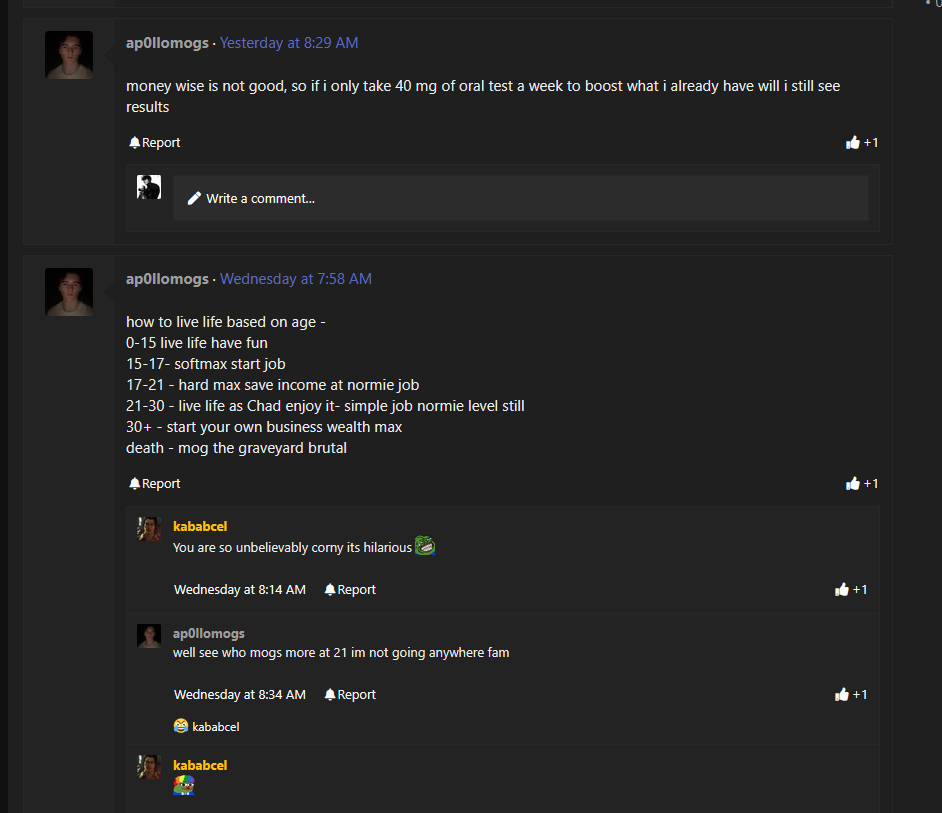Report kababcel's Wednesday 8:14 AM comment
Screen dimensions: 942x813
pos(350,590)
